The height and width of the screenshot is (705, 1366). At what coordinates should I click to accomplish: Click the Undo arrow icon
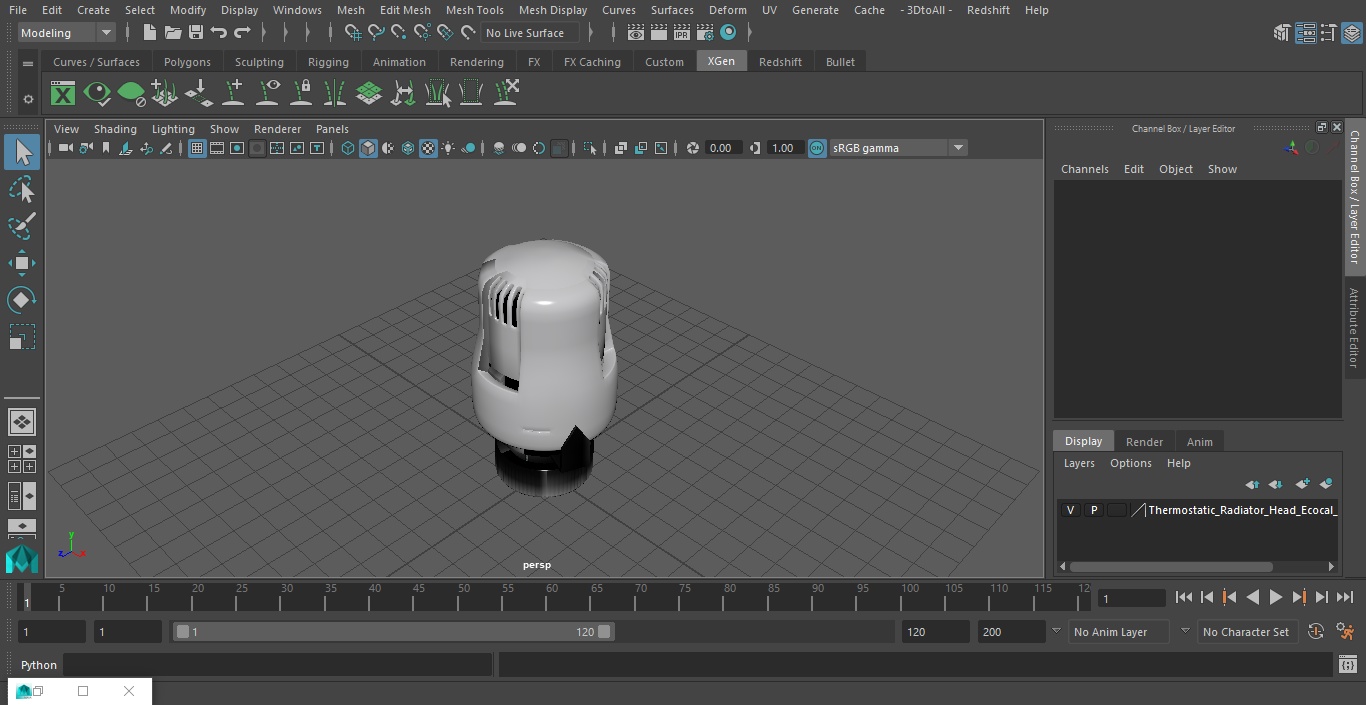click(219, 33)
